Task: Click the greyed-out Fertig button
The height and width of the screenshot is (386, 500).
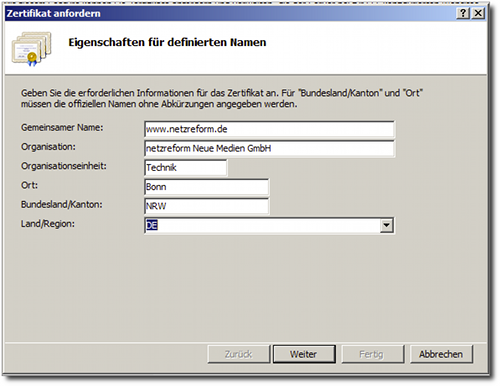Action: pos(372,354)
